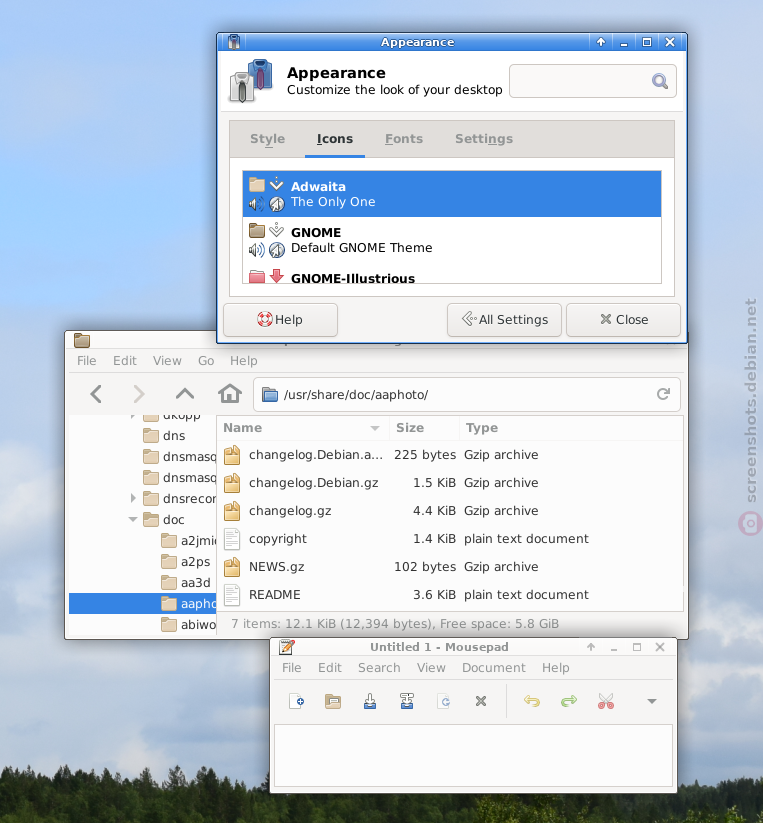Image resolution: width=763 pixels, height=823 pixels.
Task: Open the Edit menu in Mousepad
Action: point(330,668)
